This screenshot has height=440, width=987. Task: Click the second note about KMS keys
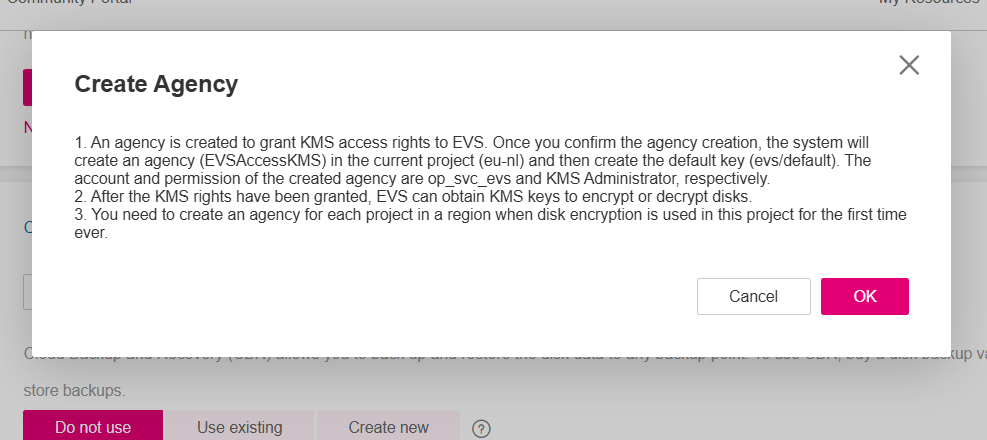pos(413,197)
